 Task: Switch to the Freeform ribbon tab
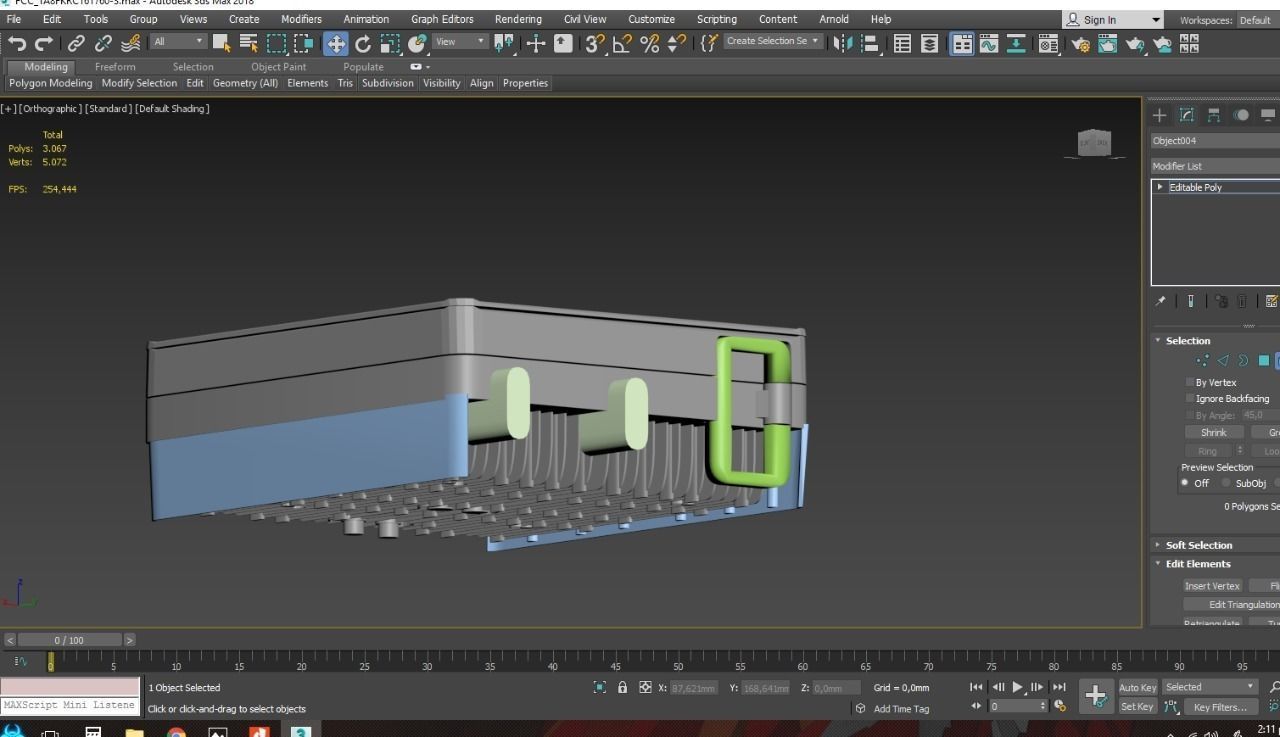pos(116,66)
